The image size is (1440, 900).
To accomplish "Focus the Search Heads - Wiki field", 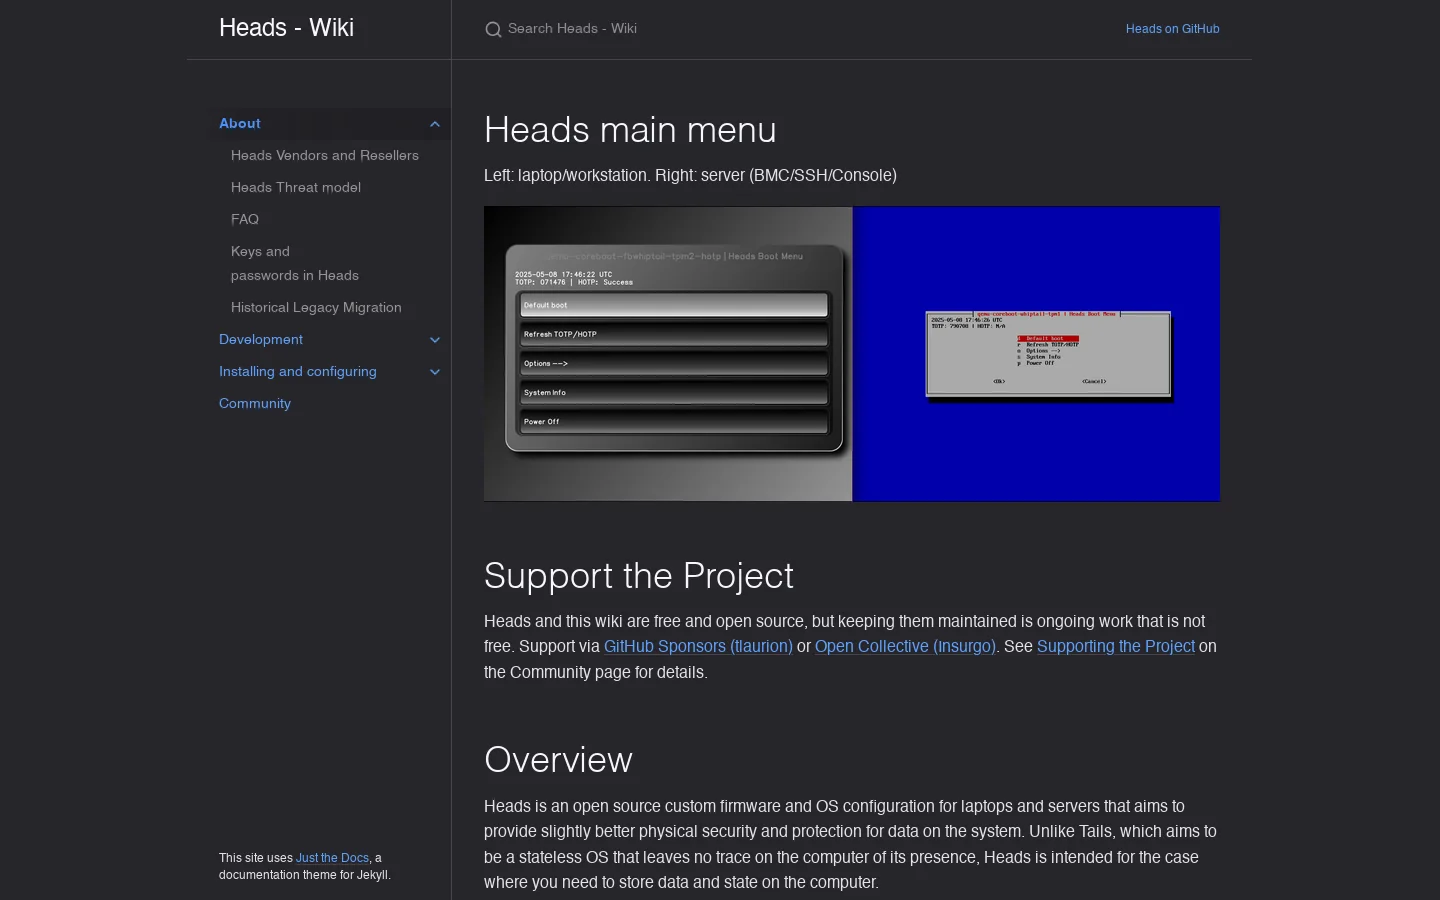I will (x=790, y=29).
